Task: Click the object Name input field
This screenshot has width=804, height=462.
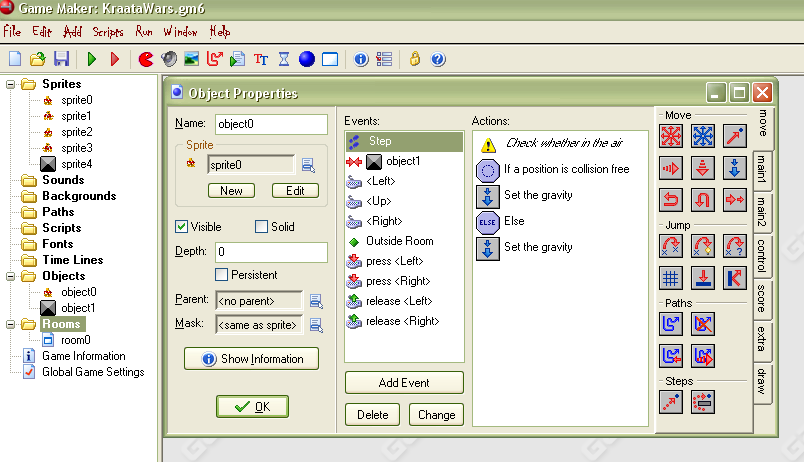Action: (x=271, y=124)
